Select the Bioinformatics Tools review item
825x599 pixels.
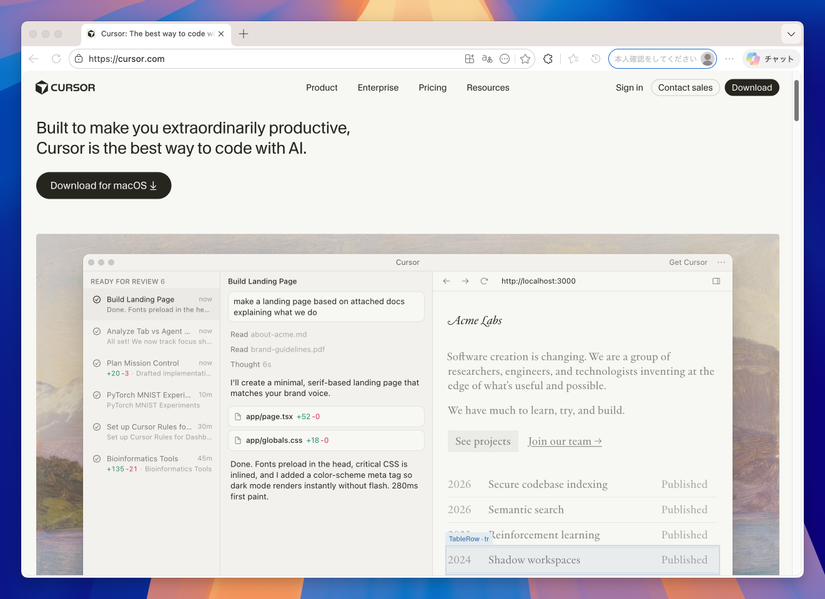pyautogui.click(x=152, y=464)
